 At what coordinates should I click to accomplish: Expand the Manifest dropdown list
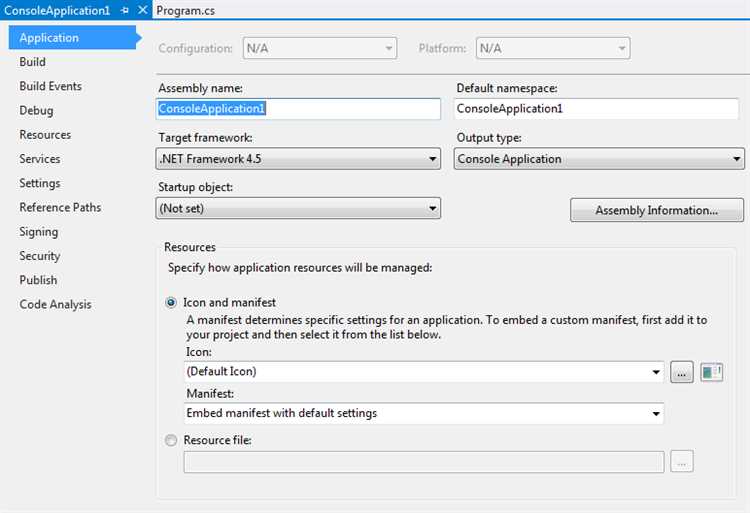point(424,413)
